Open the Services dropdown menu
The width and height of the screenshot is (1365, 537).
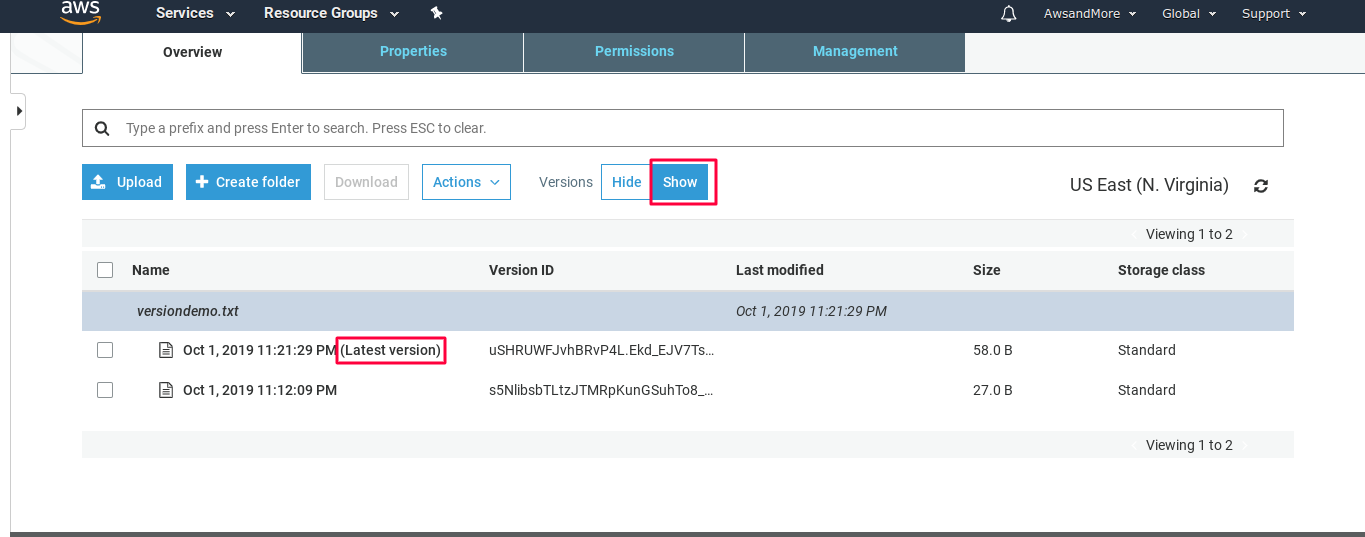(195, 13)
